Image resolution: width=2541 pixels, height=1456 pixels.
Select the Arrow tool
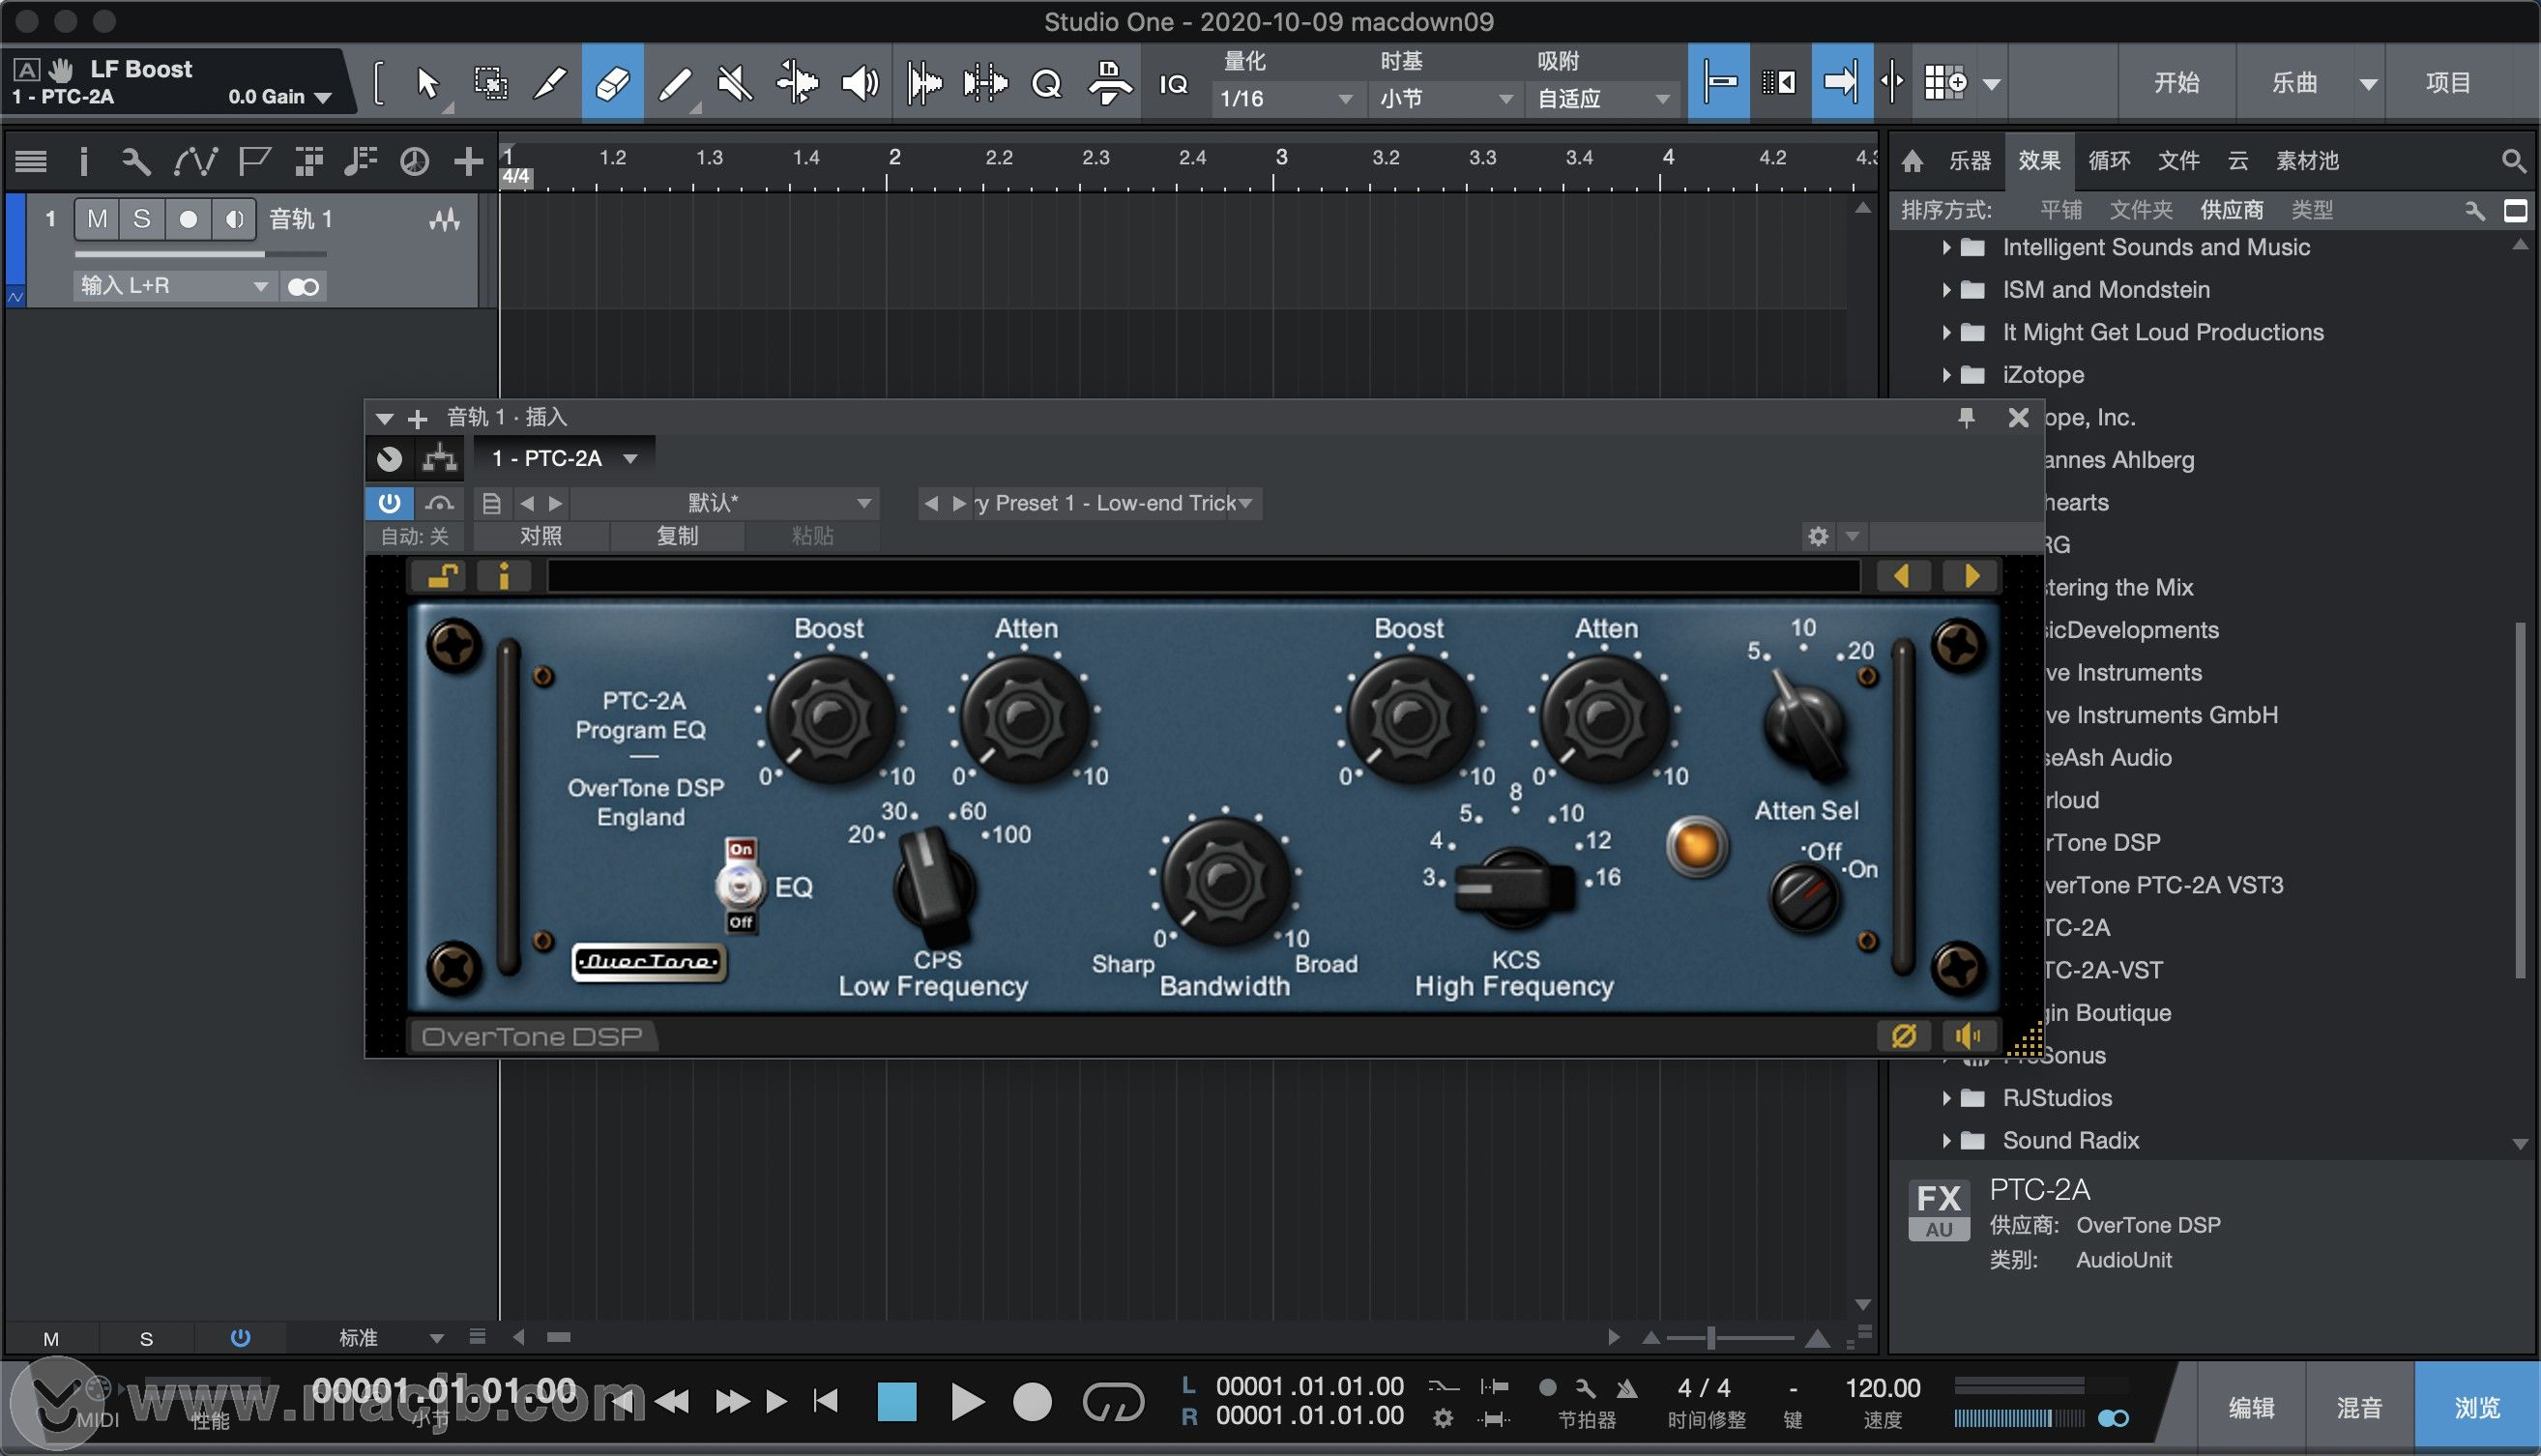428,83
